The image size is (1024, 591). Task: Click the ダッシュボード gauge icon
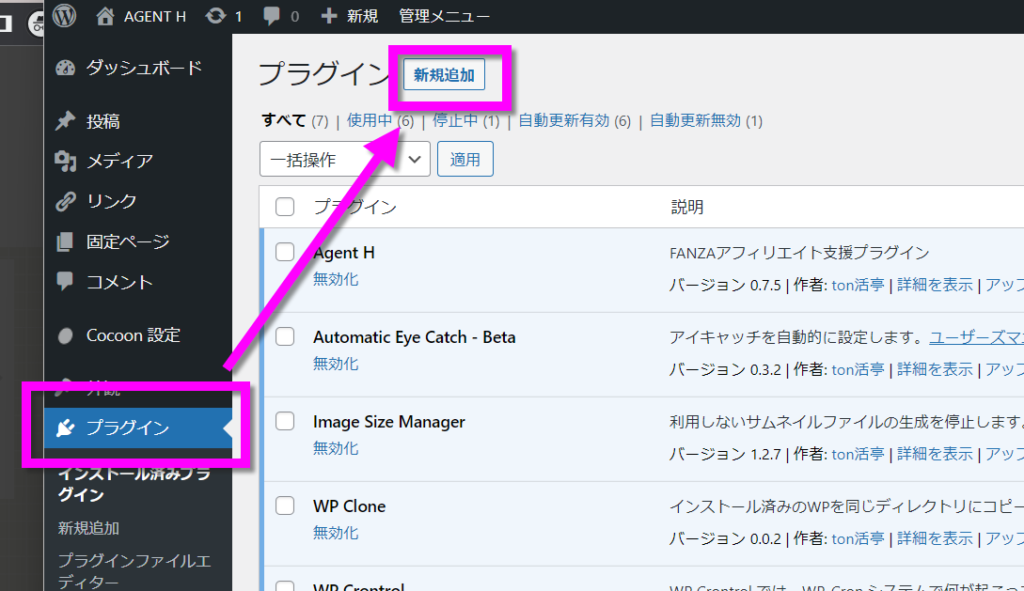[65, 68]
